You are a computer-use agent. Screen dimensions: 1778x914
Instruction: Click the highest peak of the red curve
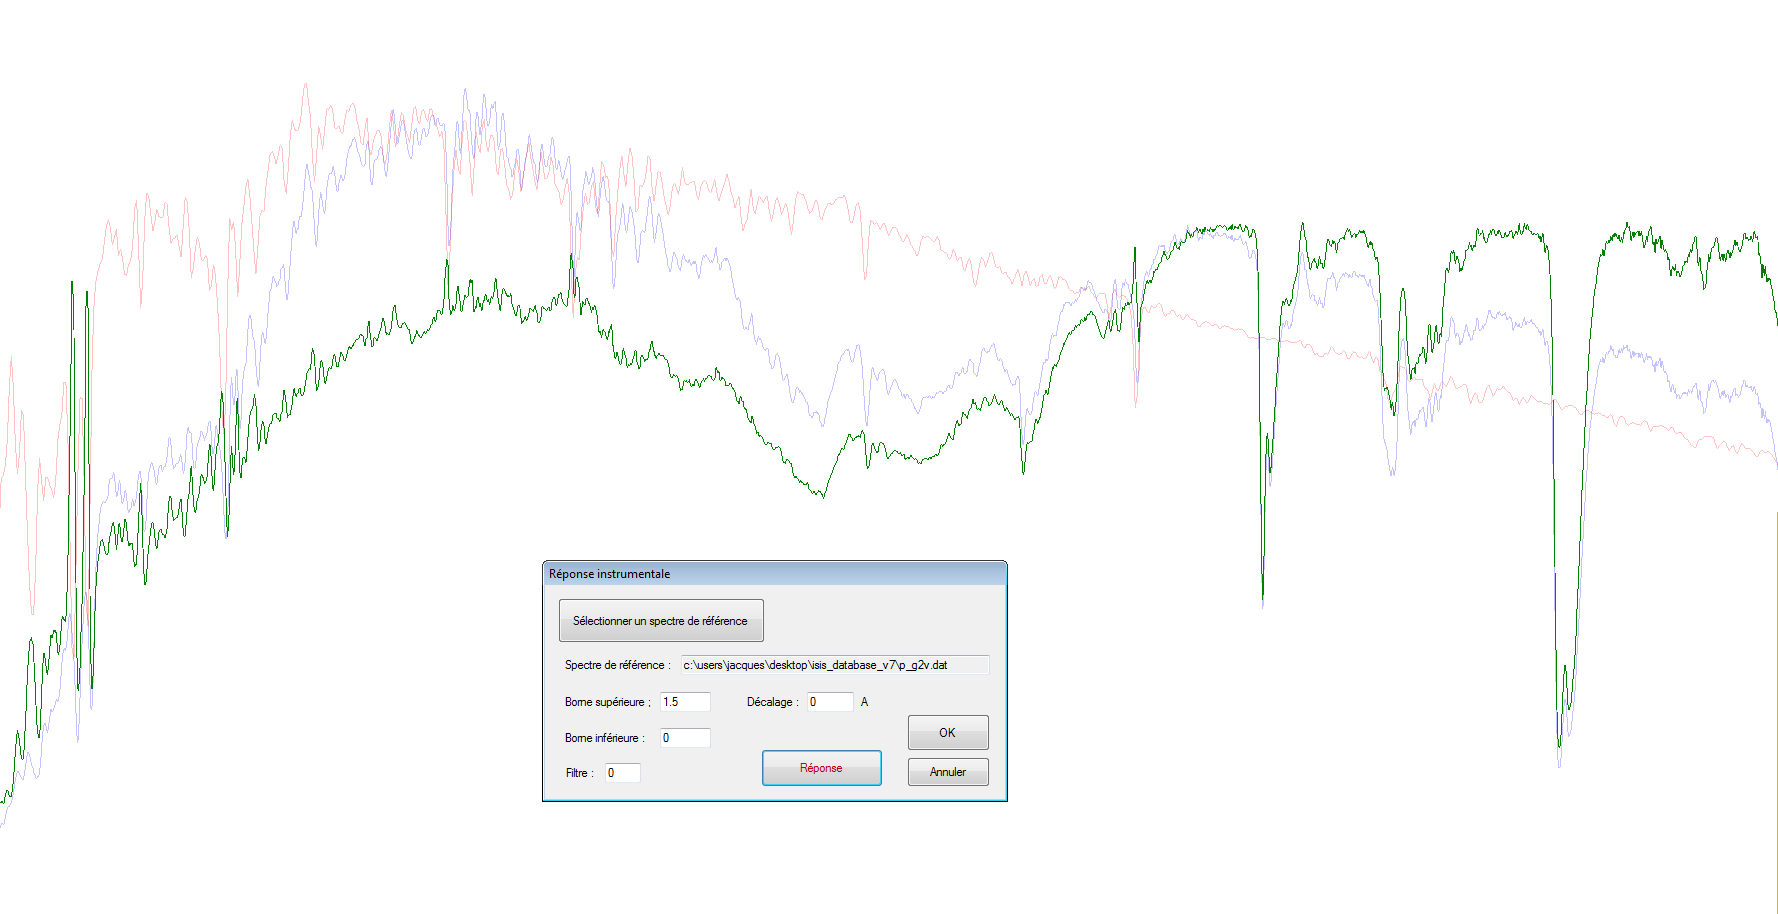[305, 85]
